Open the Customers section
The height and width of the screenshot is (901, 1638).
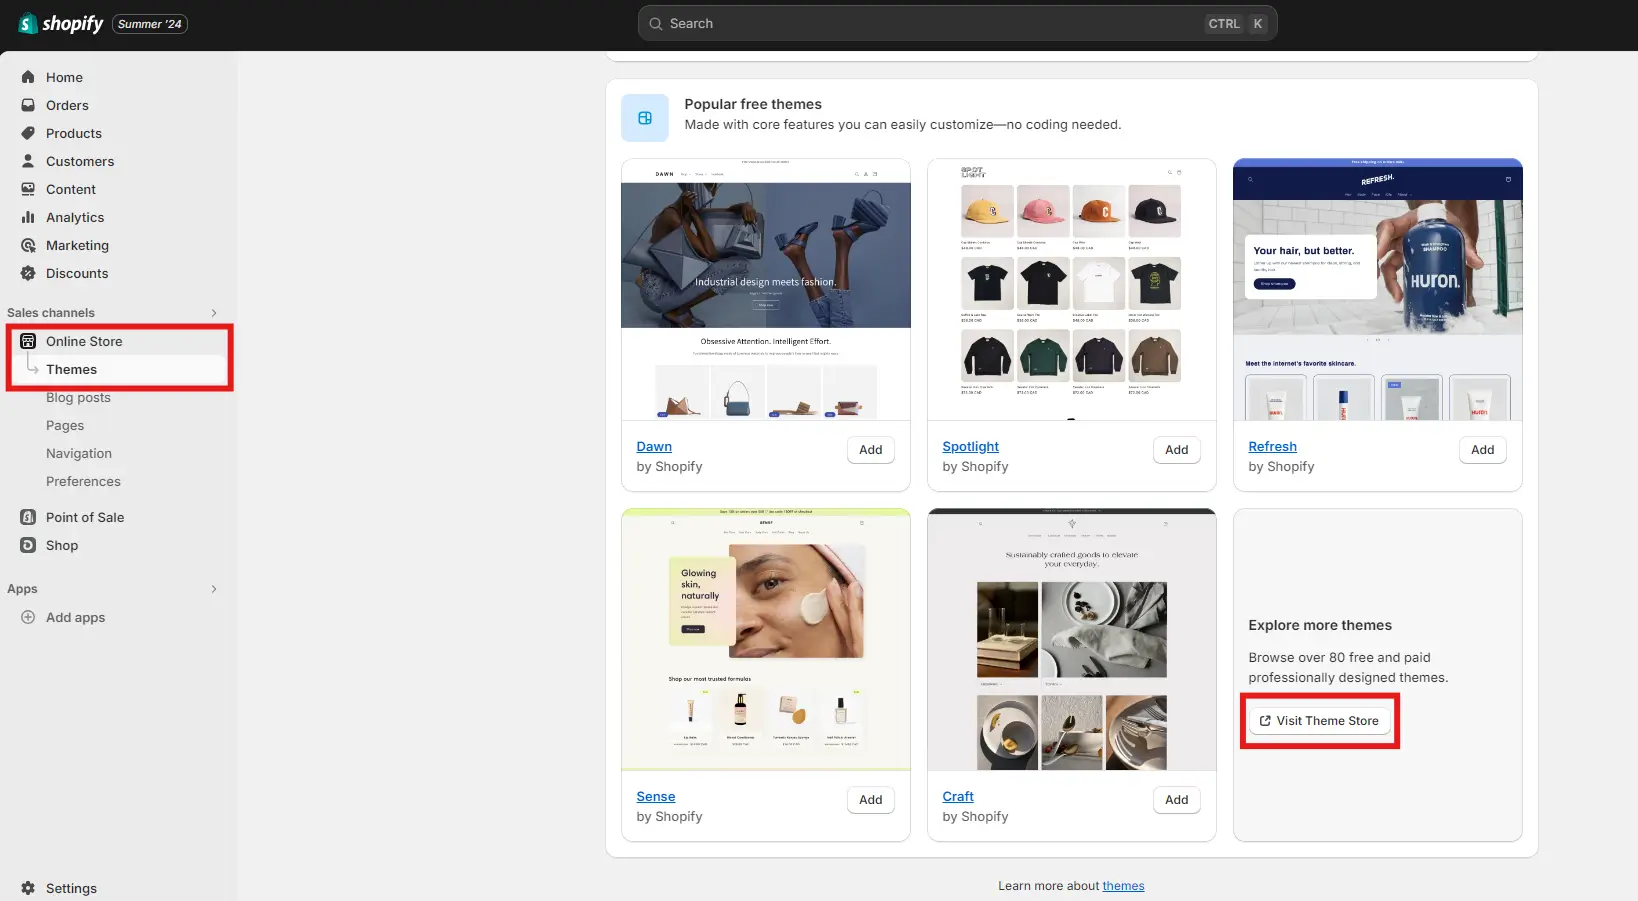click(80, 161)
